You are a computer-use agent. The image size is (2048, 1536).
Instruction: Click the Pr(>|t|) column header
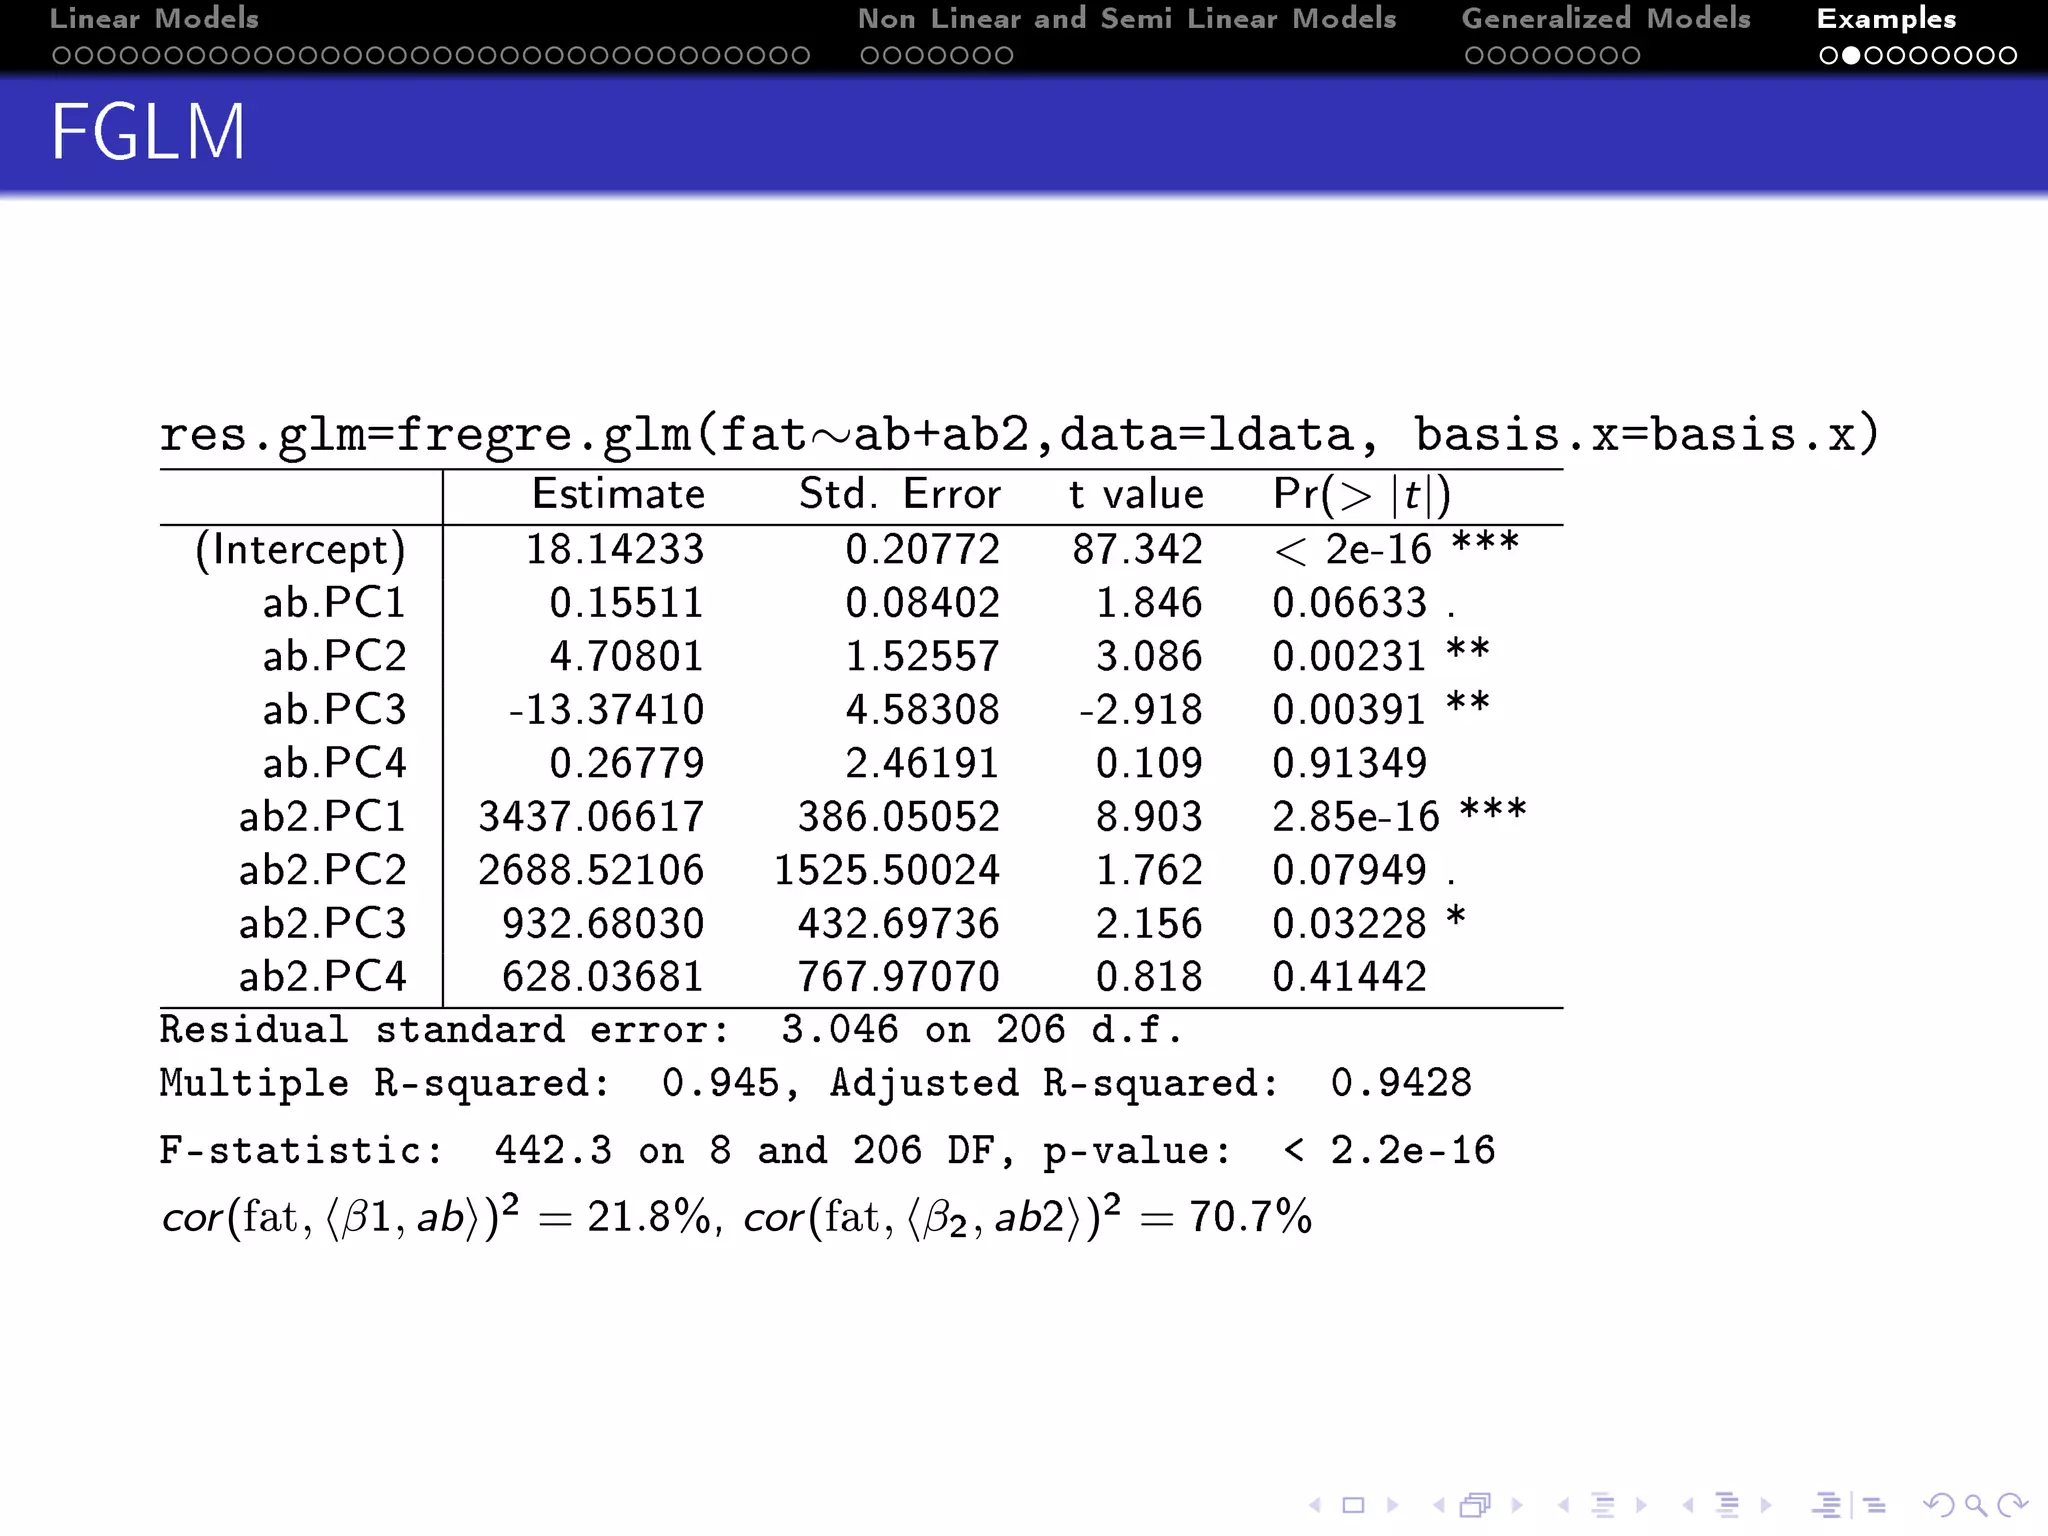tap(1362, 495)
